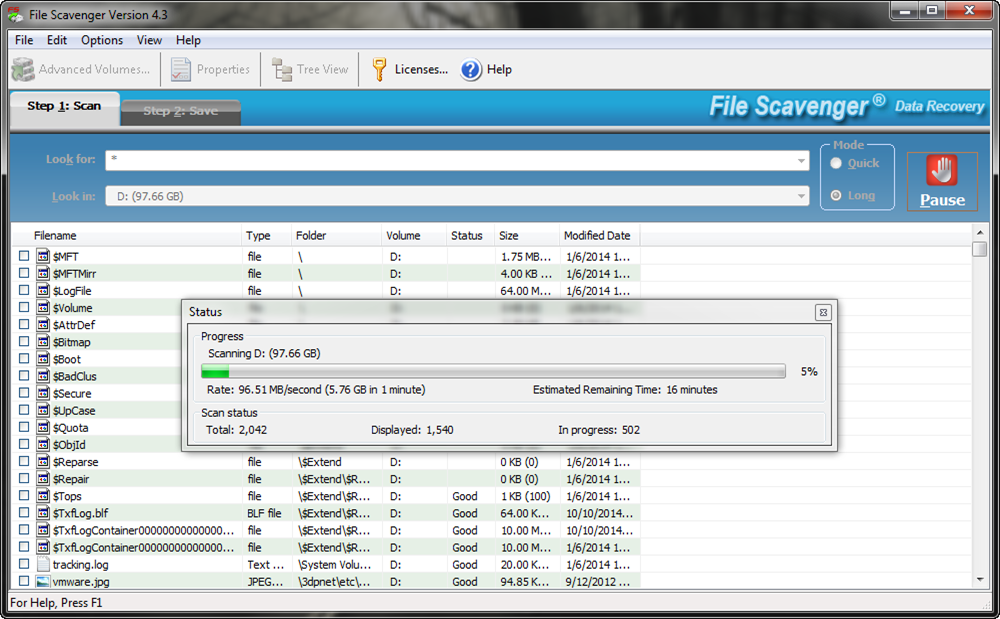Sort by Modified Date column header
Viewport: 1000px width, 619px height.
coord(599,236)
